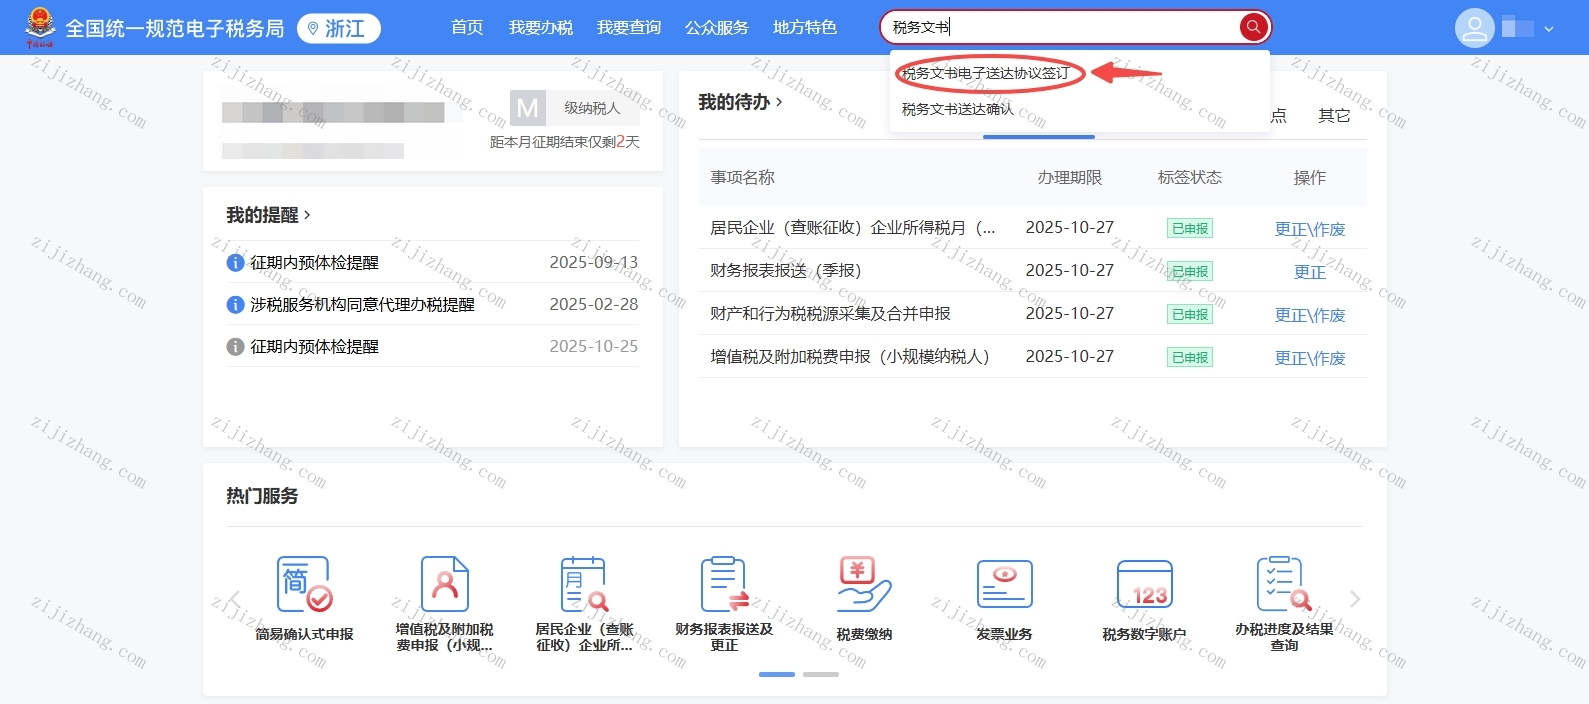Click the red search magnifier button
This screenshot has height=704, width=1589.
coord(1253,27)
